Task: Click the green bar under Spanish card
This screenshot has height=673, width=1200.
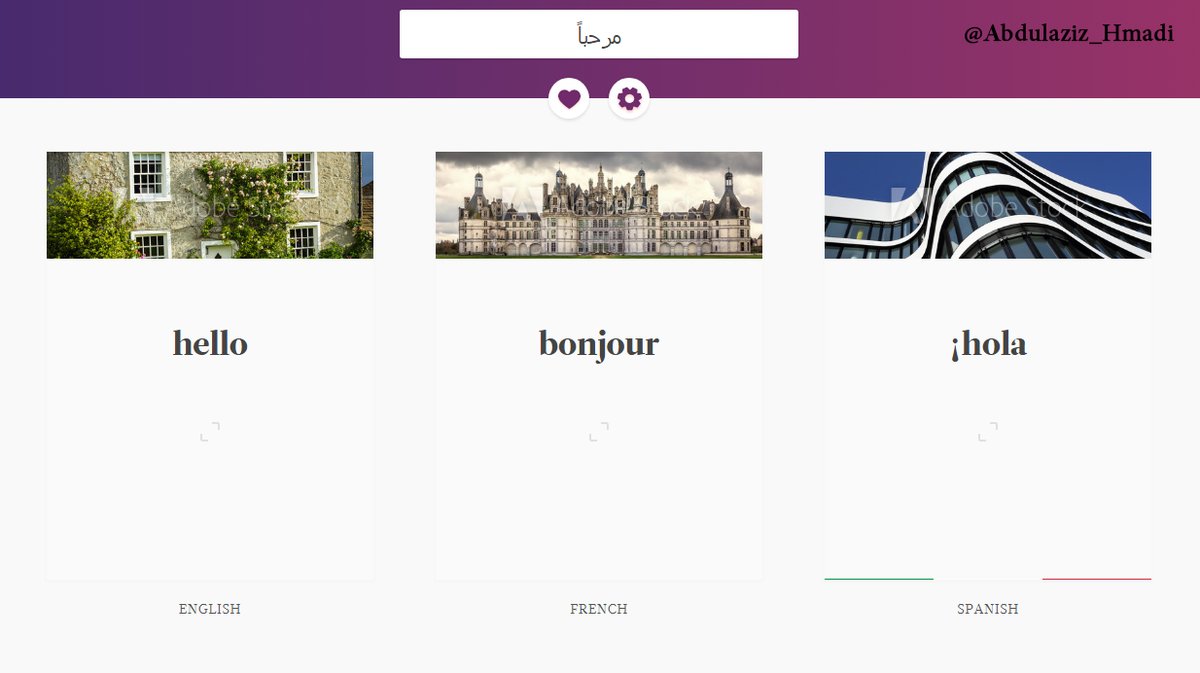Action: [879, 579]
